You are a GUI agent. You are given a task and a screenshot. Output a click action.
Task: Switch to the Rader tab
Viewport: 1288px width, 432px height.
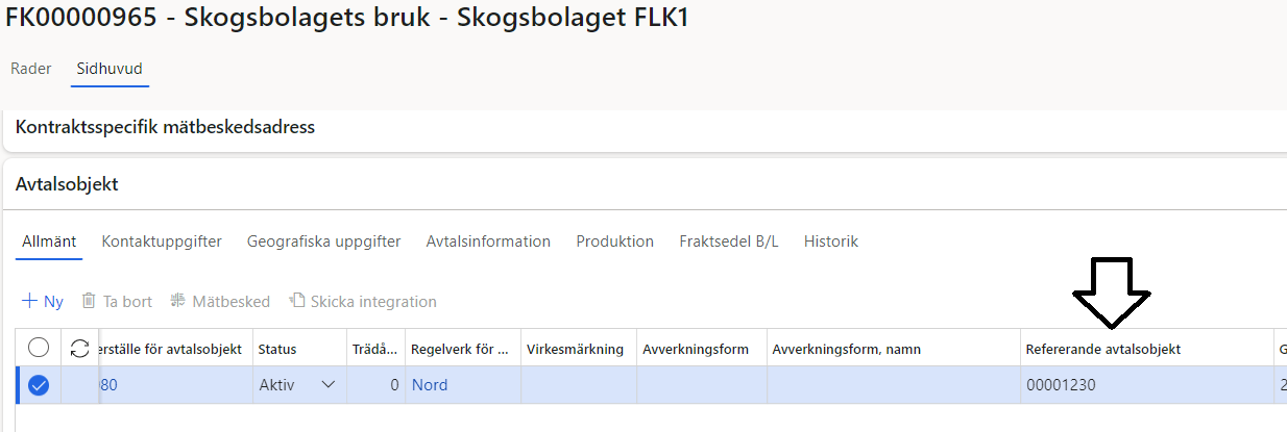pyautogui.click(x=31, y=69)
